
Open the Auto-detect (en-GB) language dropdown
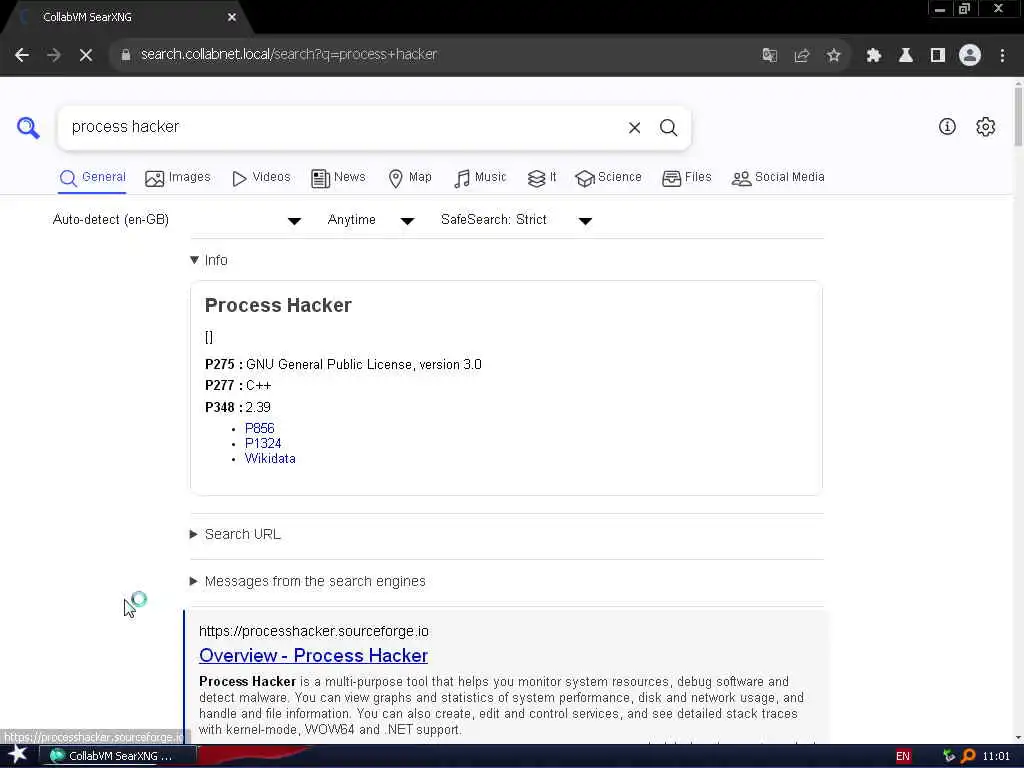(x=177, y=220)
